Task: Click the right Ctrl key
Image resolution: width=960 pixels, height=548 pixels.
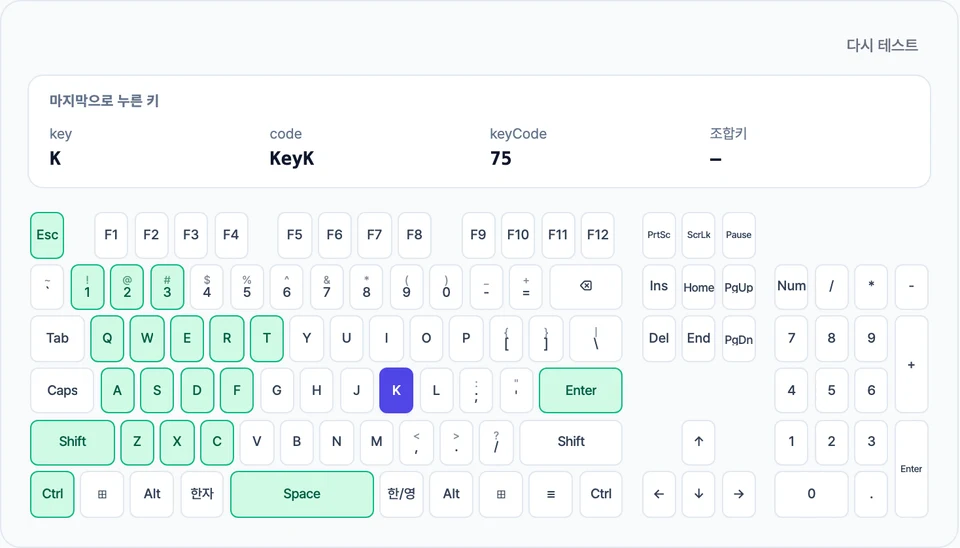Action: tap(601, 494)
